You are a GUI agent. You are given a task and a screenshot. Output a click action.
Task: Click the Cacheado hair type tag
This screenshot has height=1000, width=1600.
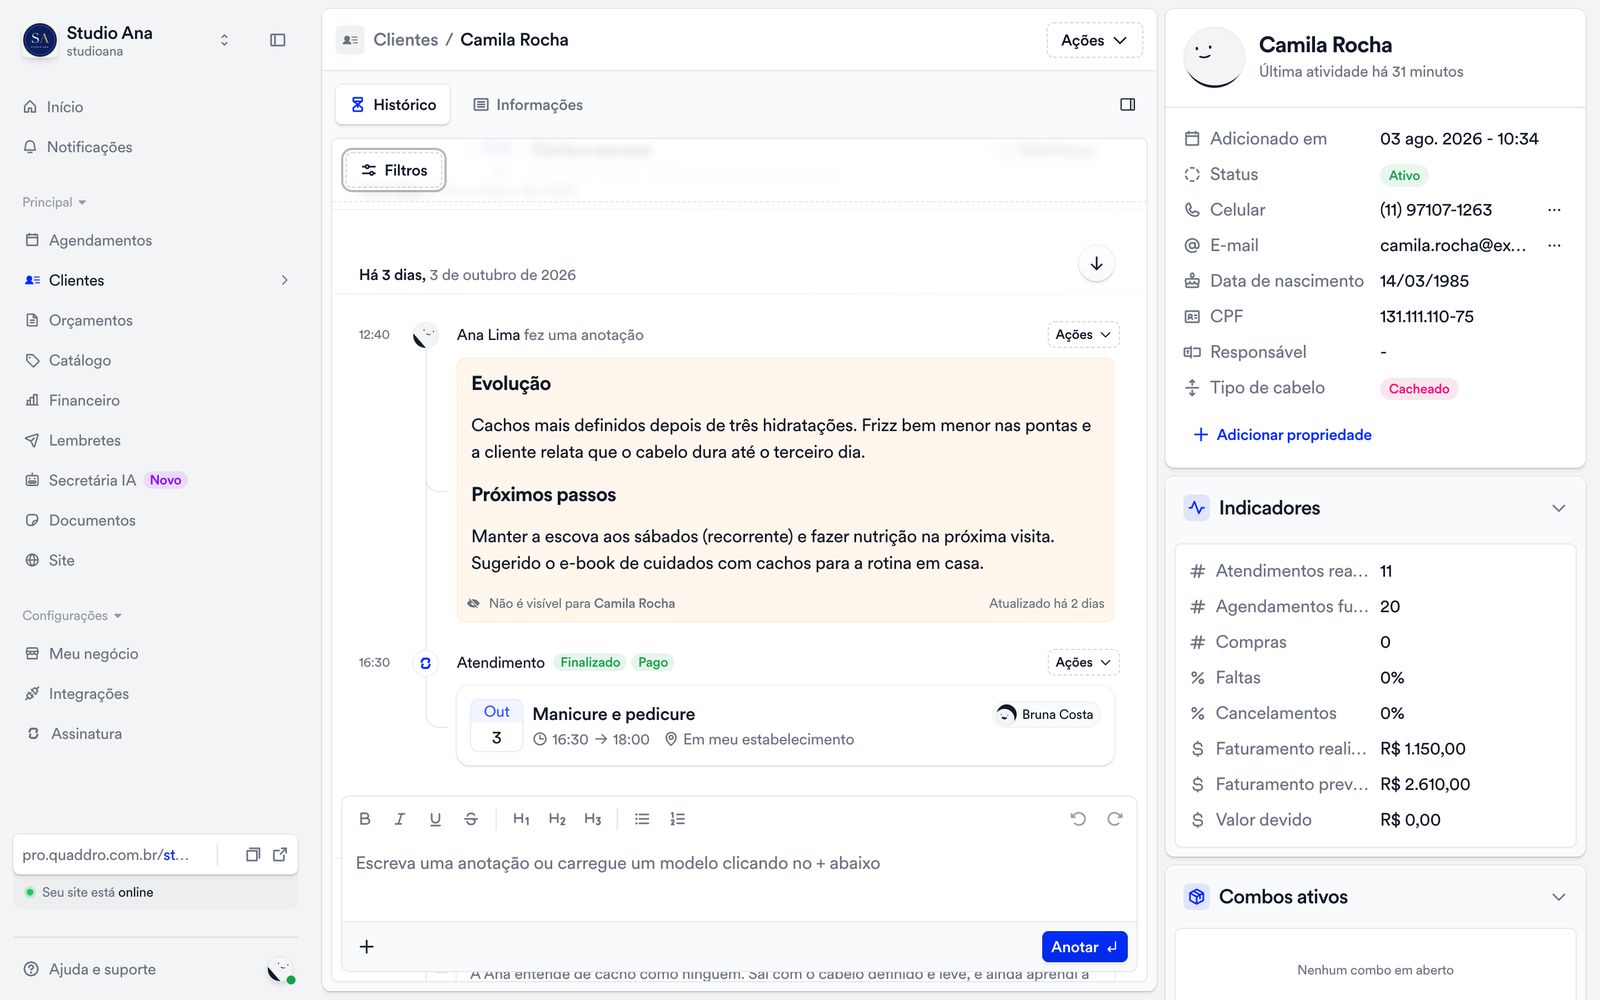click(1418, 389)
